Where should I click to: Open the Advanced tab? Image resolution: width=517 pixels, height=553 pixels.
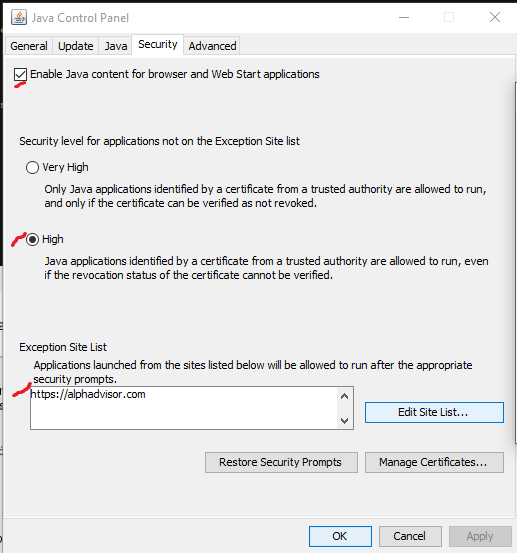[212, 46]
